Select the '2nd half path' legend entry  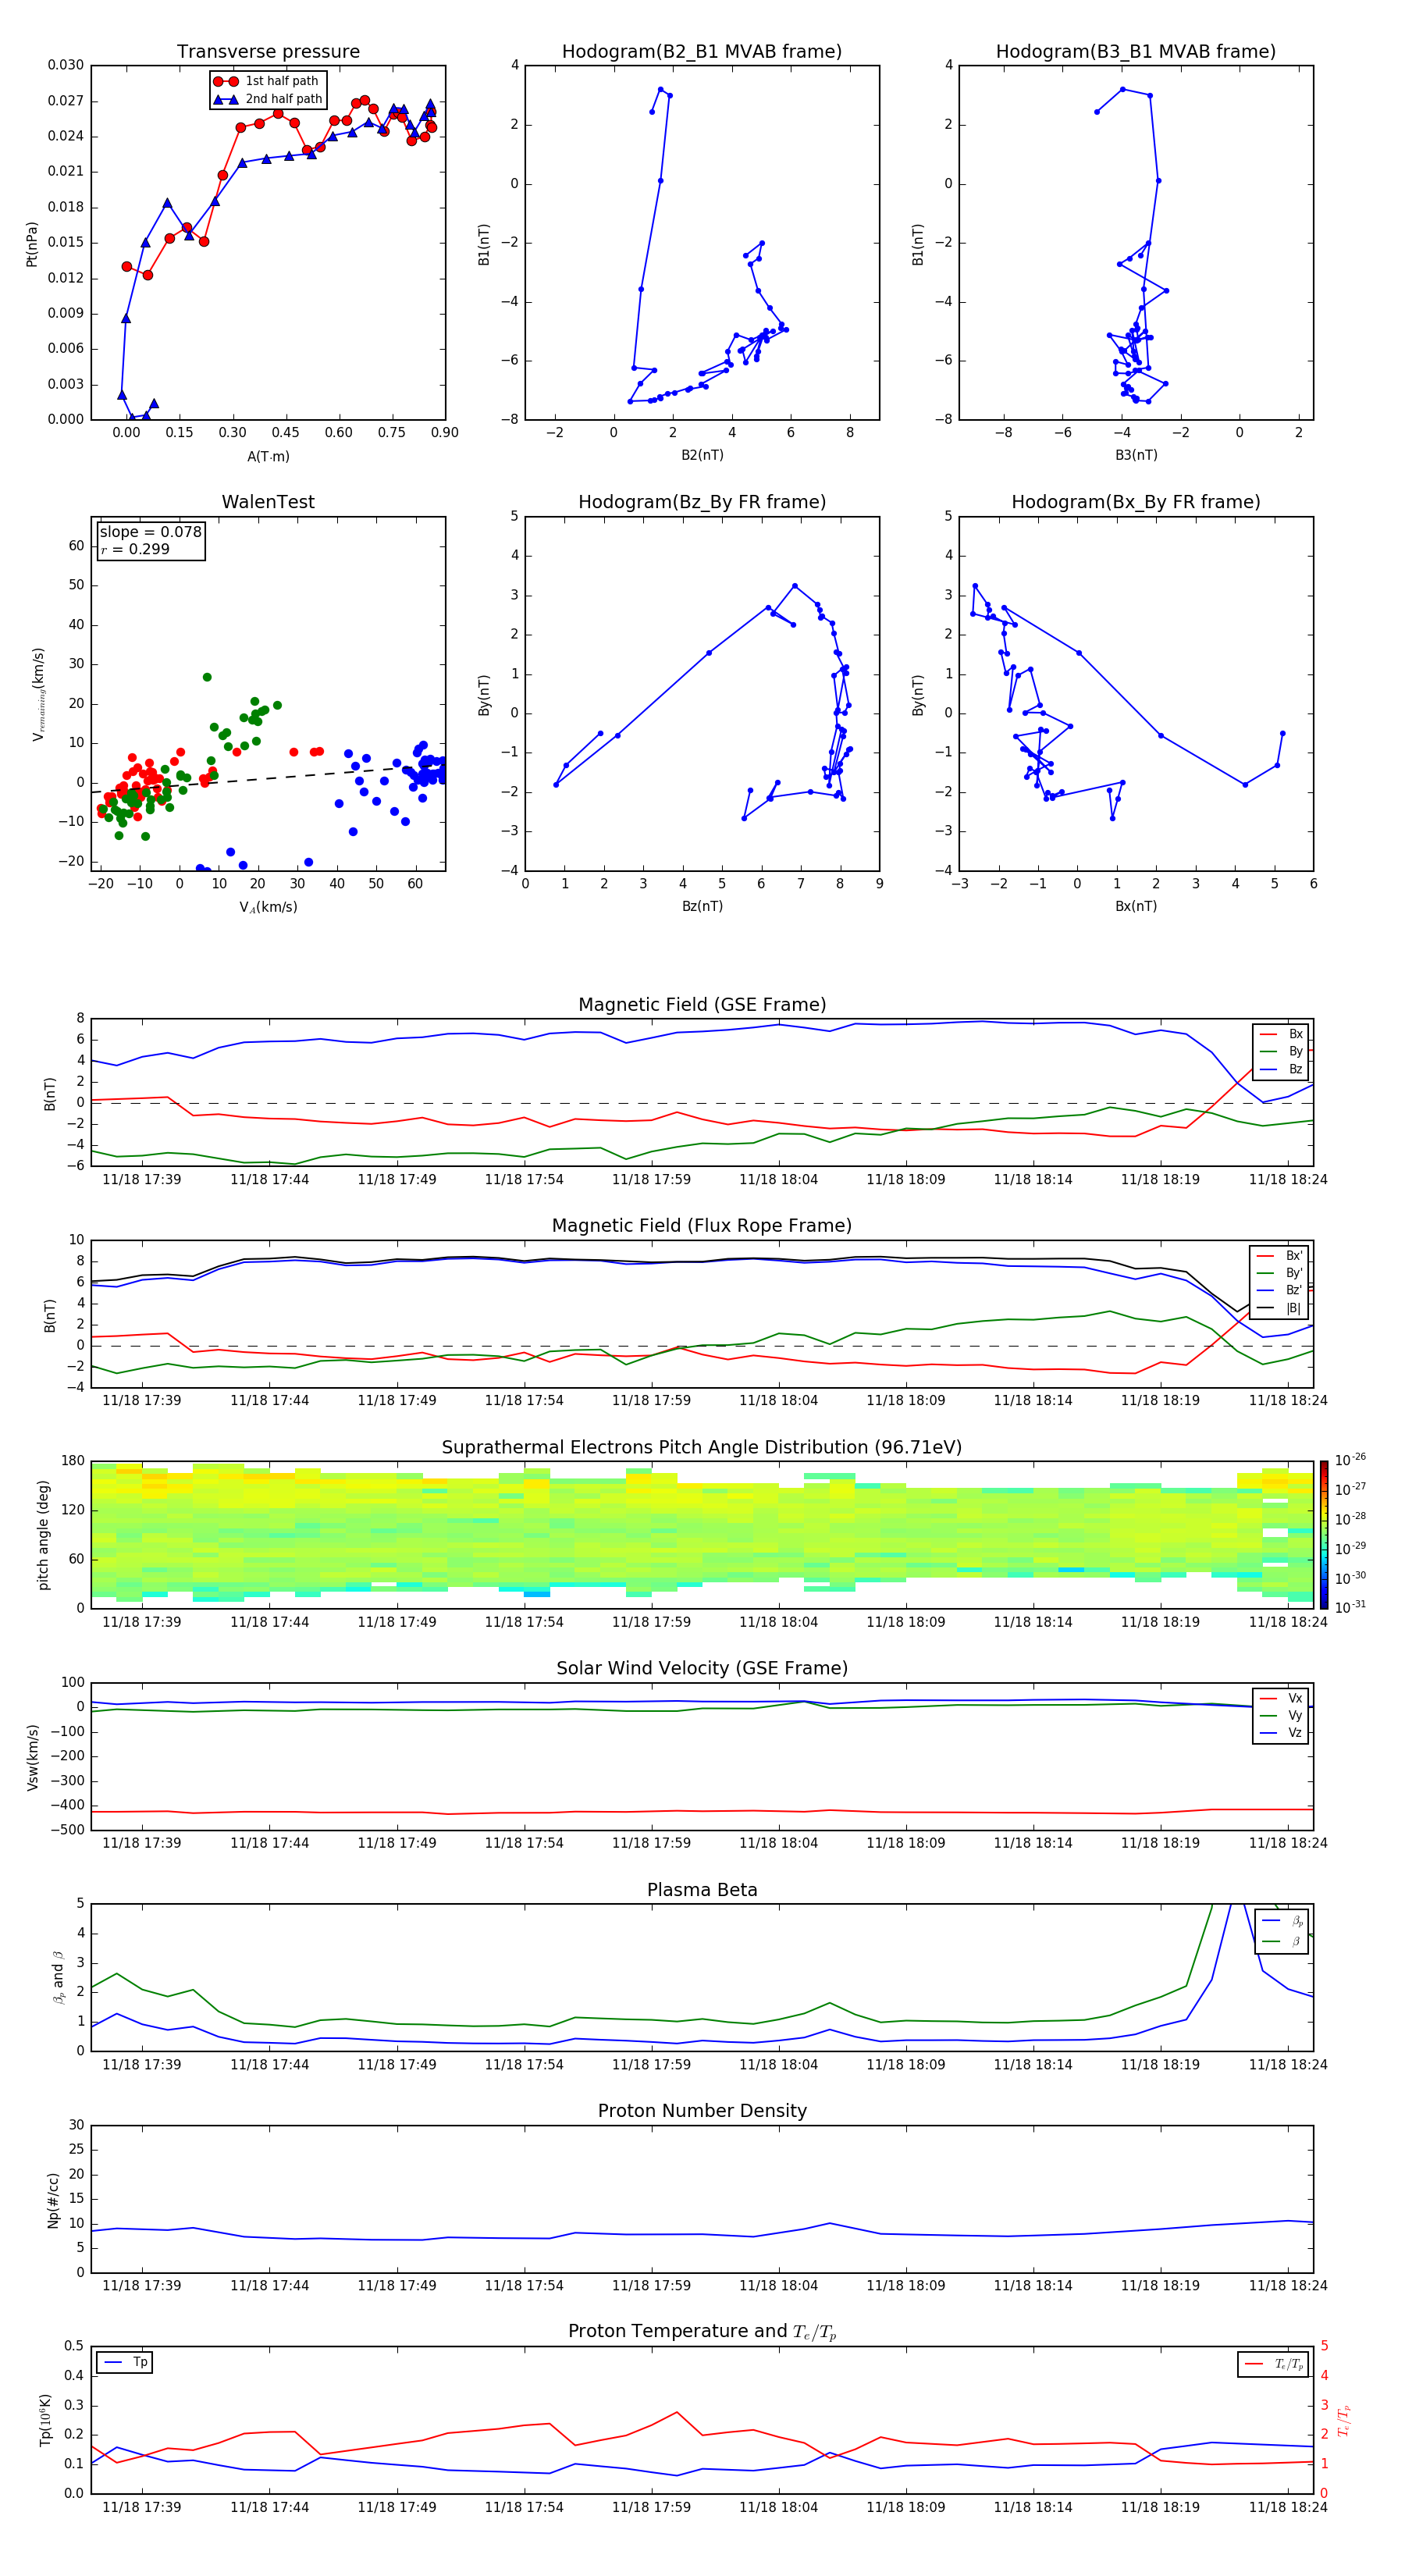tap(268, 99)
